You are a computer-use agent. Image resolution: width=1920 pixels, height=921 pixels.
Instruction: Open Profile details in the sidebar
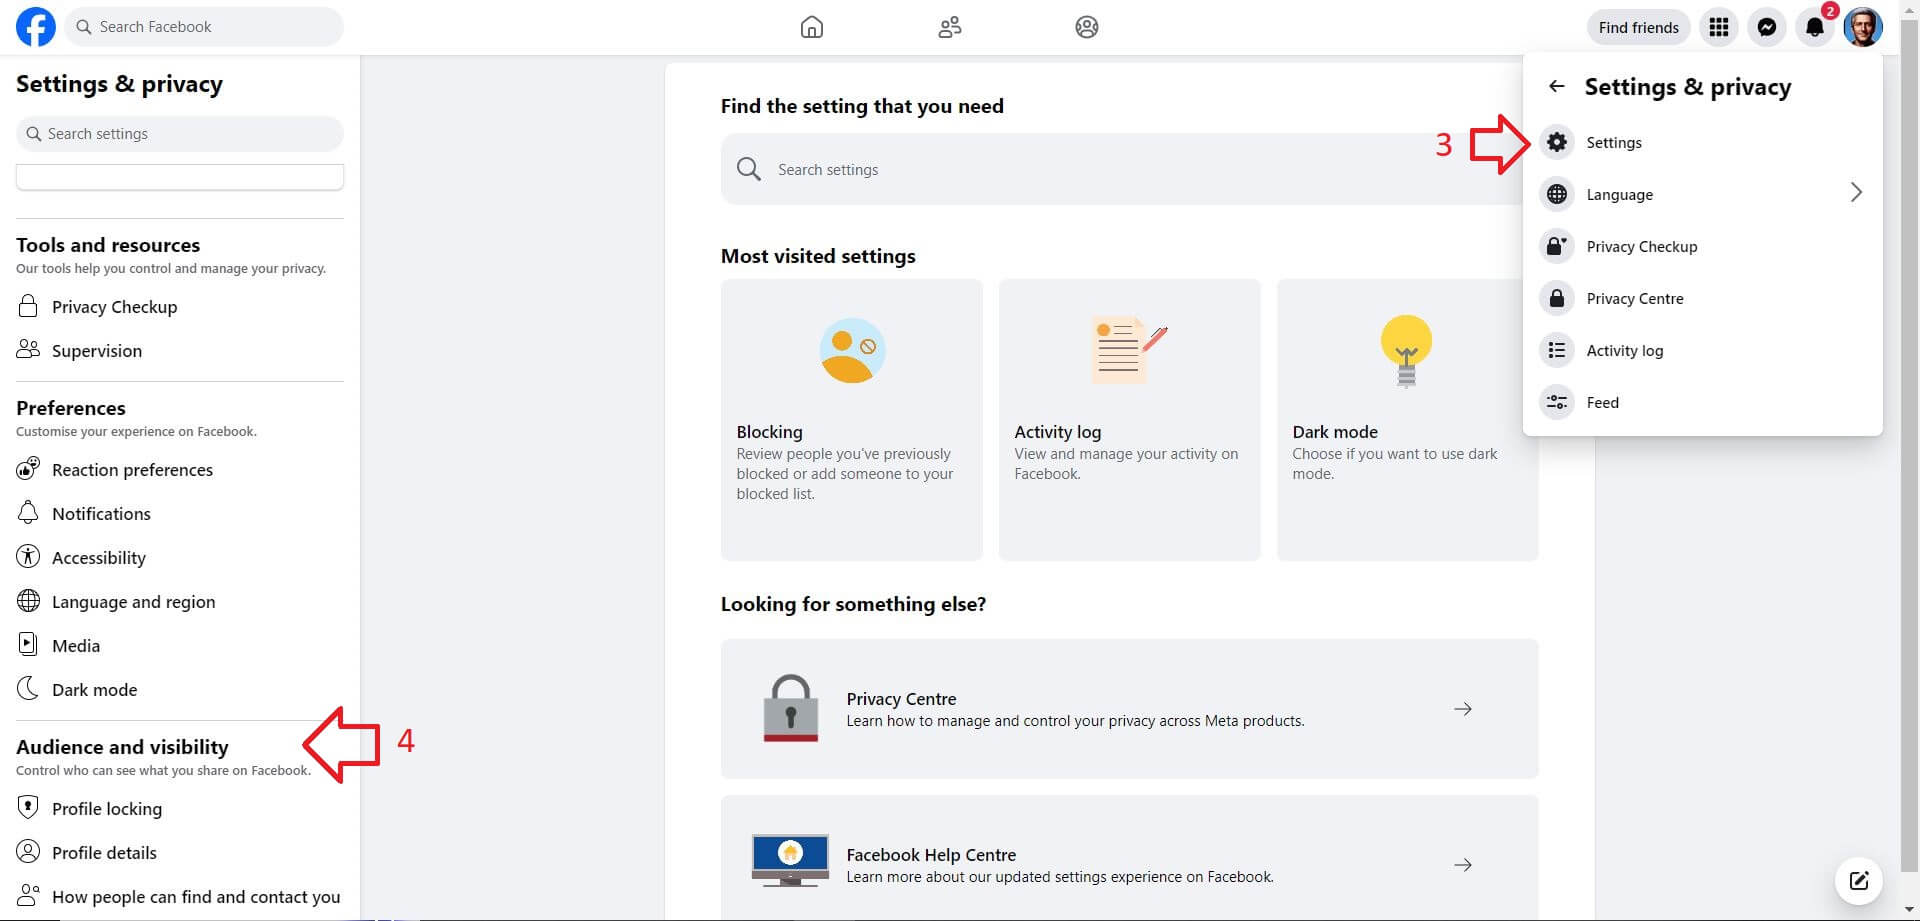[x=104, y=852]
